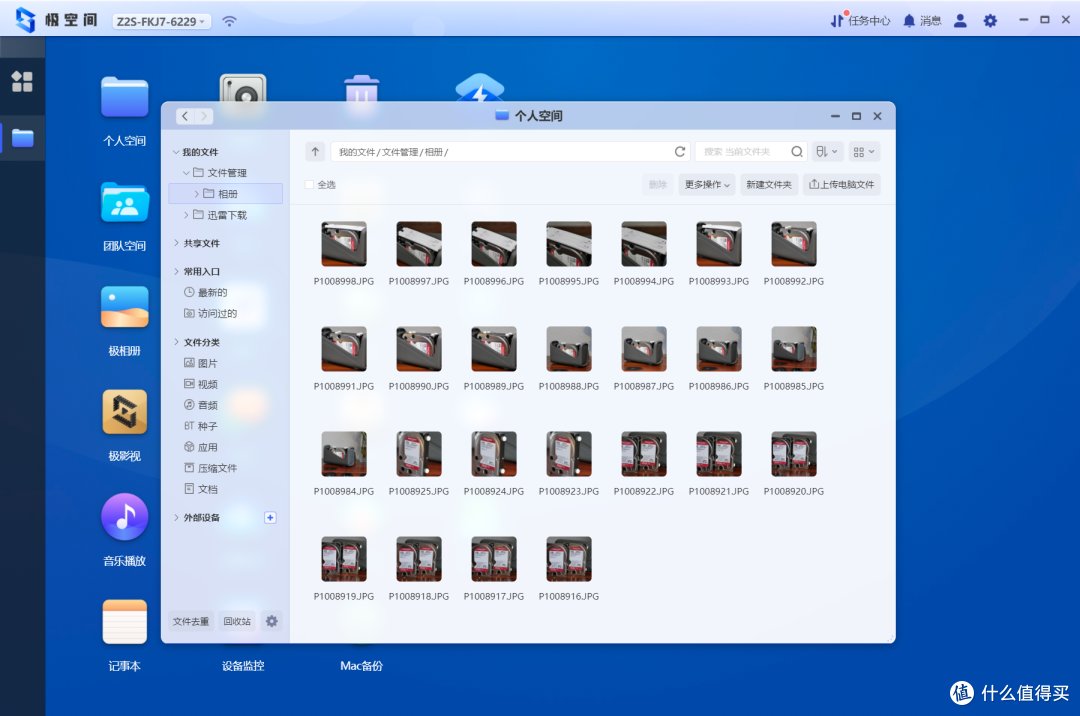The width and height of the screenshot is (1080, 716).
Task: Filter by 文档 category
Action: click(200, 489)
